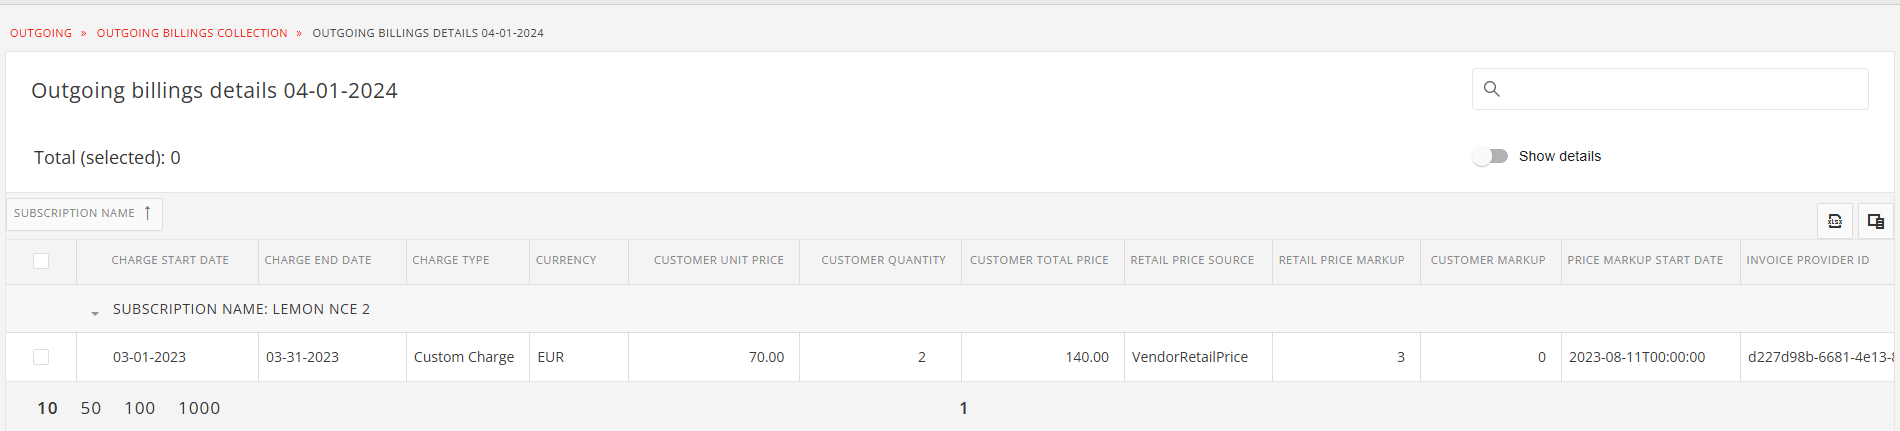Select the 03-01-2023 row checkbox
The image size is (1900, 431).
click(41, 357)
